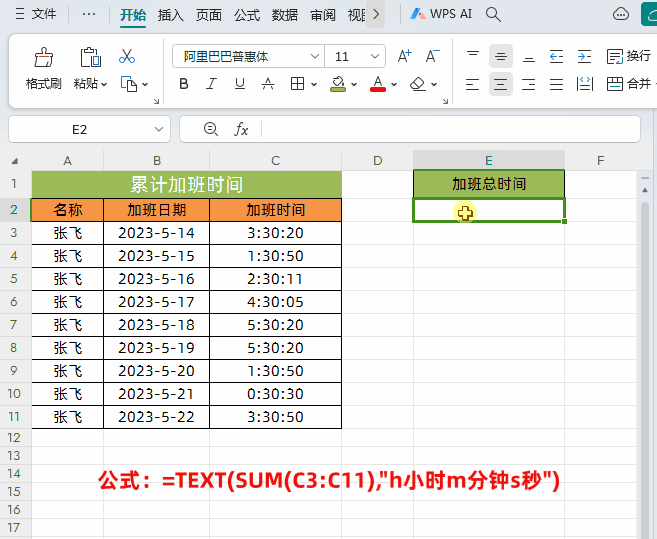Open the Name Box dropdown arrow
This screenshot has width=657, height=539.
pyautogui.click(x=159, y=130)
